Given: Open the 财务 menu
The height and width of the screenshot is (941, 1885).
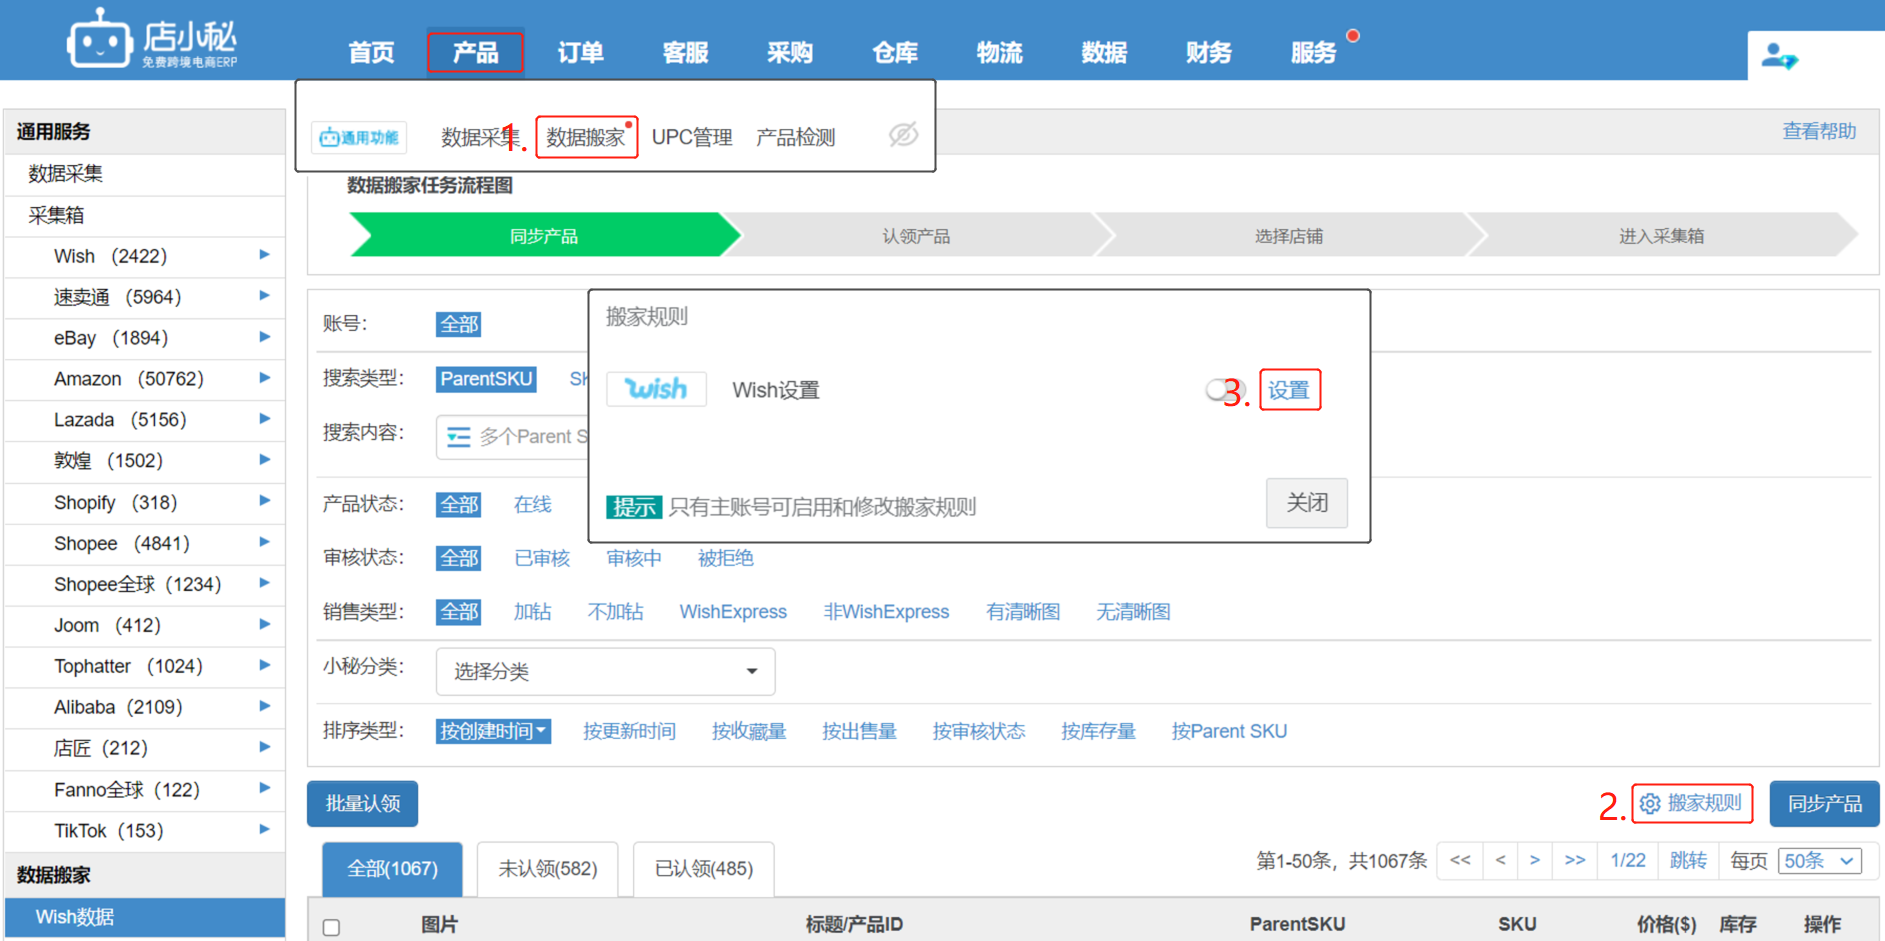Looking at the screenshot, I should (x=1209, y=52).
